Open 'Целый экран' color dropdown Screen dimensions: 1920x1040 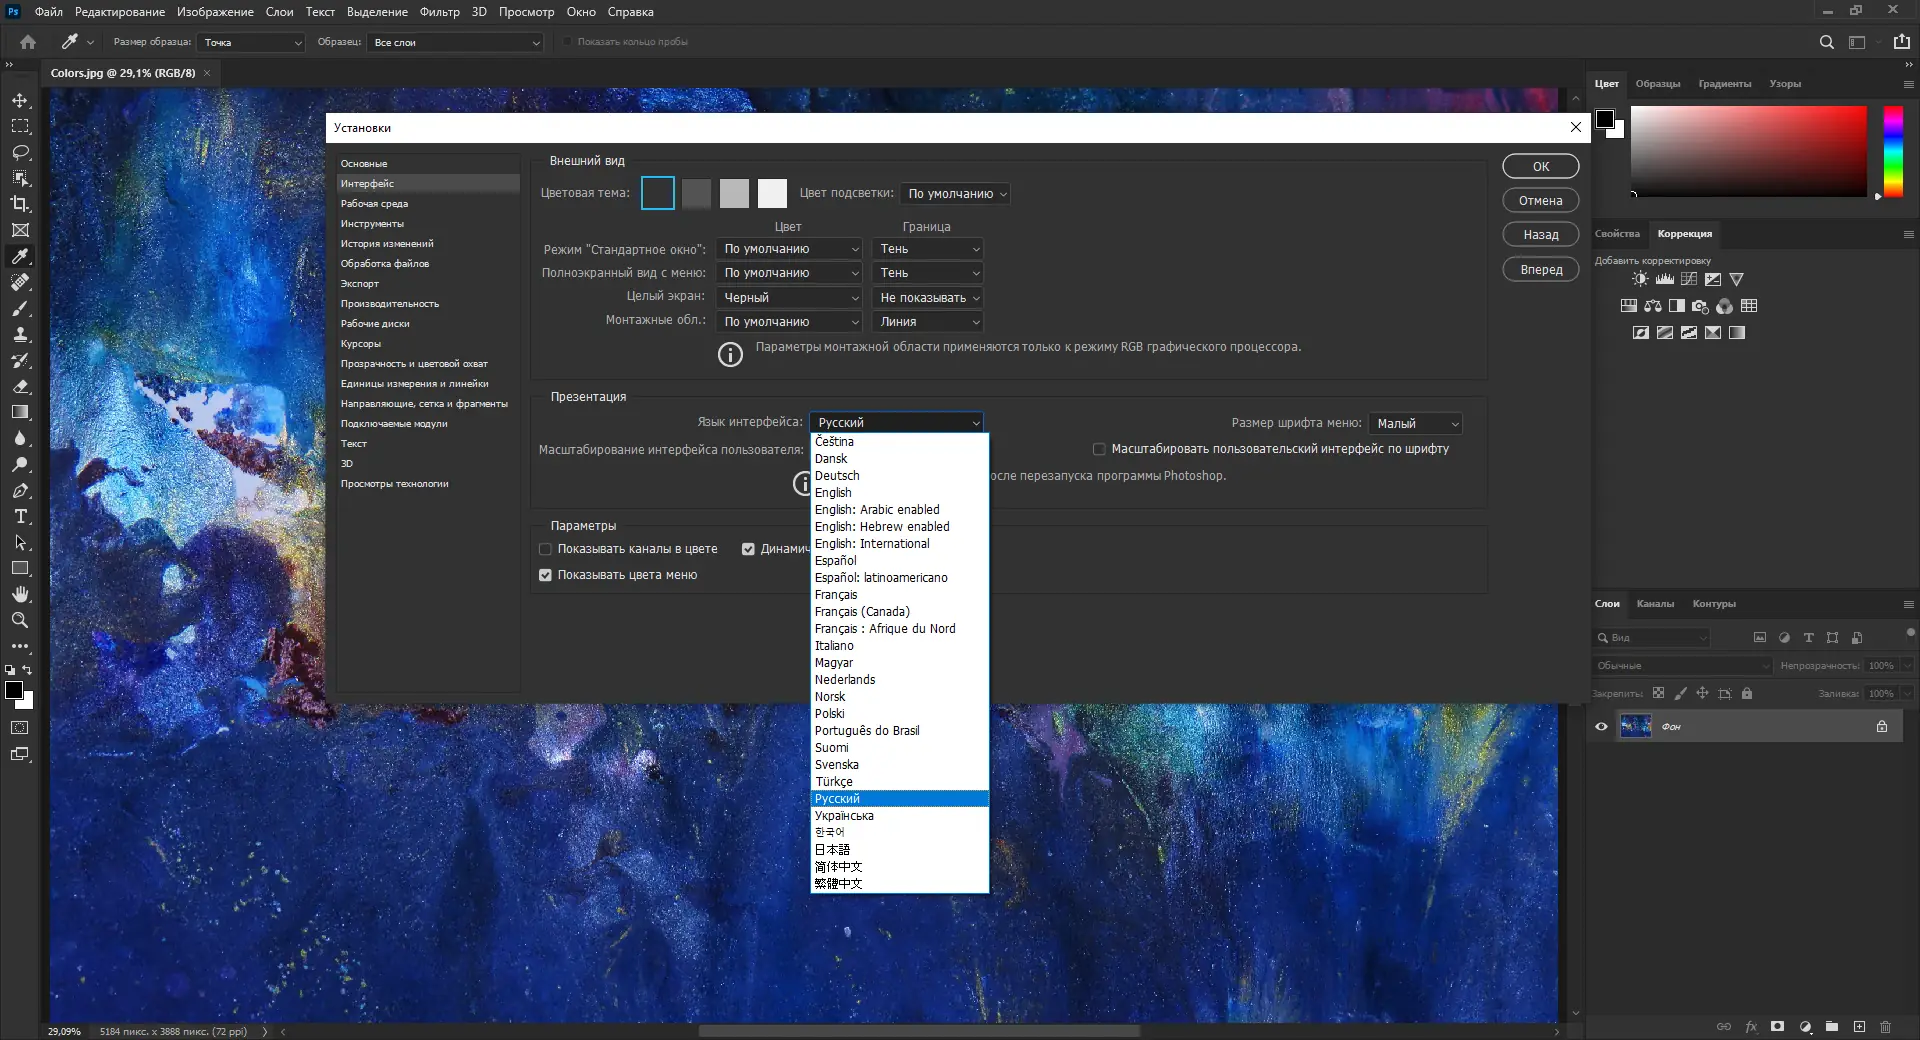click(x=789, y=298)
